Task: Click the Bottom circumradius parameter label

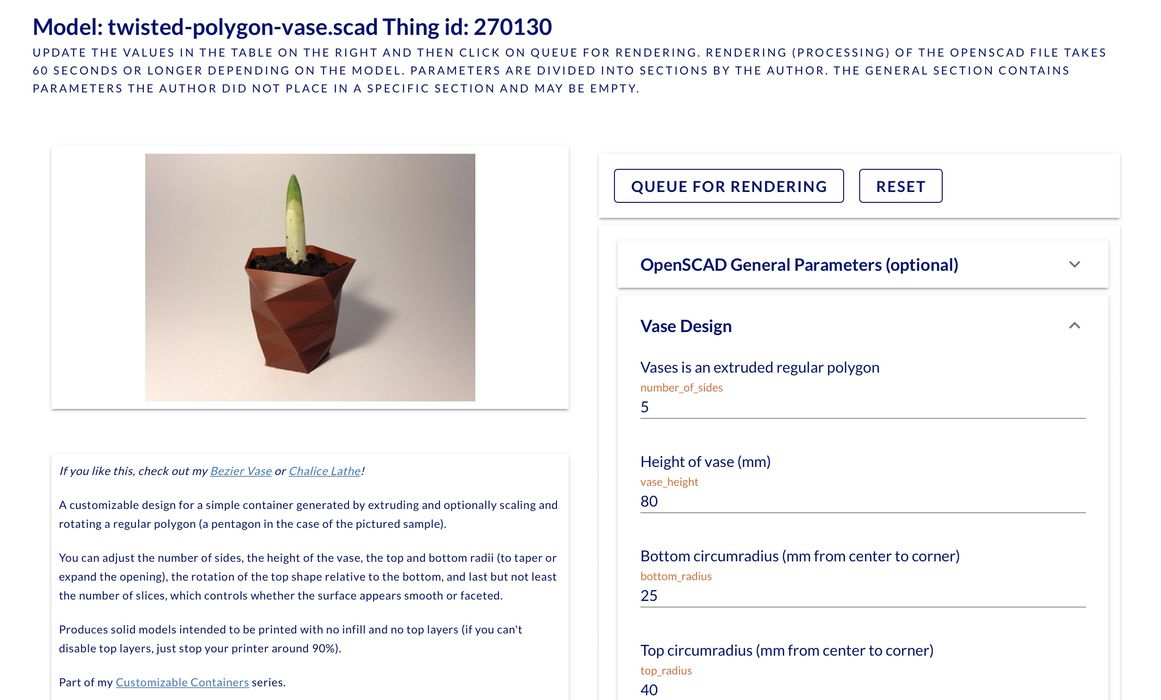Action: 799,556
